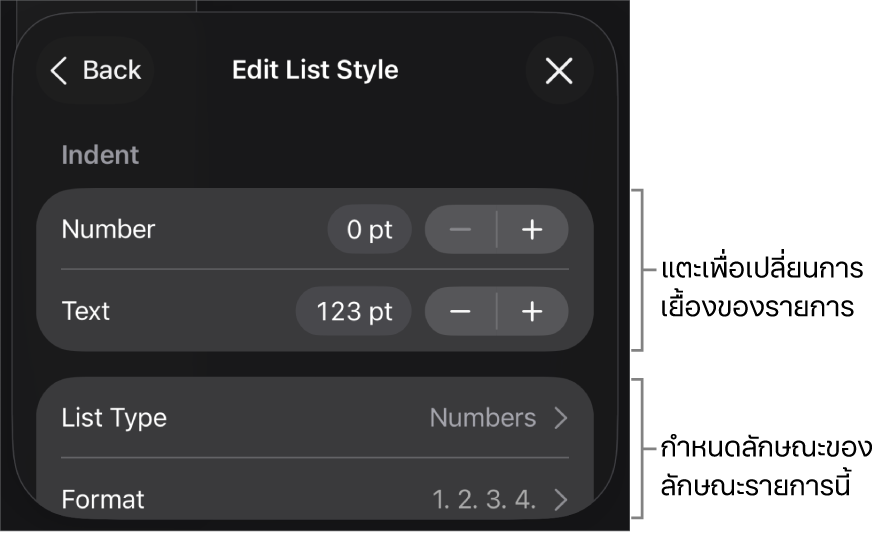Image resolution: width=884 pixels, height=537 pixels.
Task: Click the 123 pt Text indent field
Action: pos(354,312)
